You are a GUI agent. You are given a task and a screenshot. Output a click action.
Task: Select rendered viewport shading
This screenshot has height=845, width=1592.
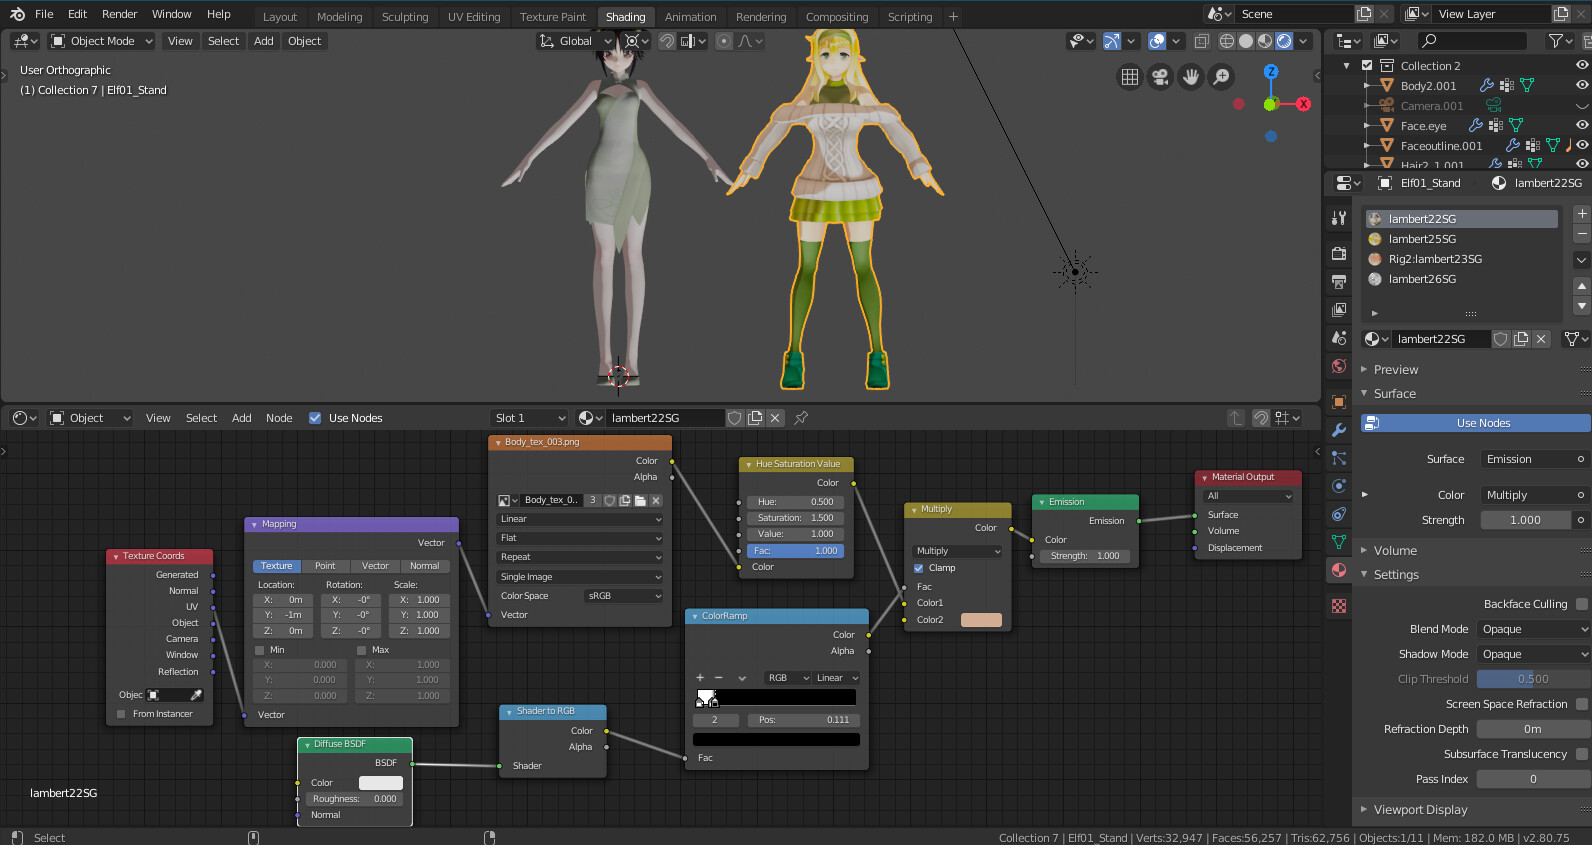click(x=1284, y=41)
